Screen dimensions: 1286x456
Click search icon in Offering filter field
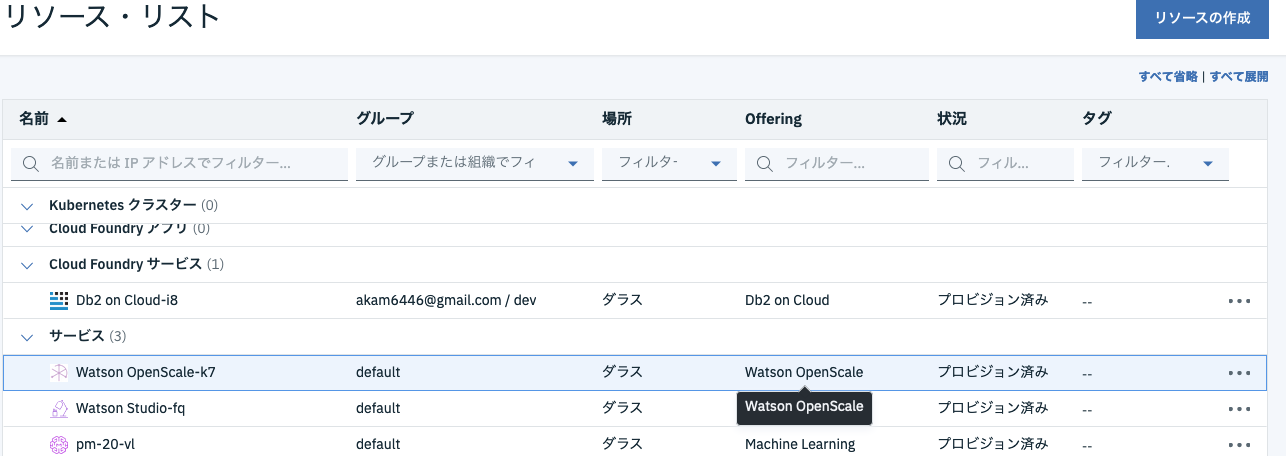click(765, 163)
